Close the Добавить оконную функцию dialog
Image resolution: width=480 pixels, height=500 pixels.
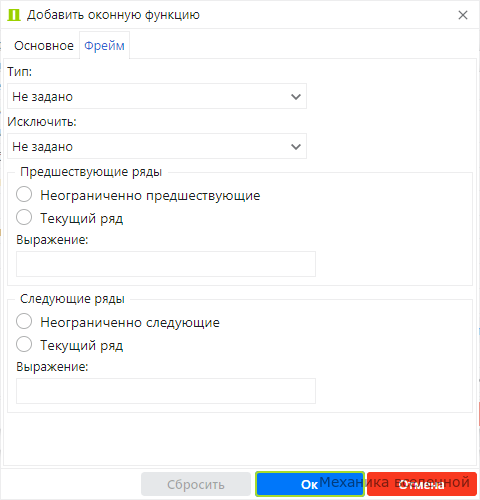[463, 15]
